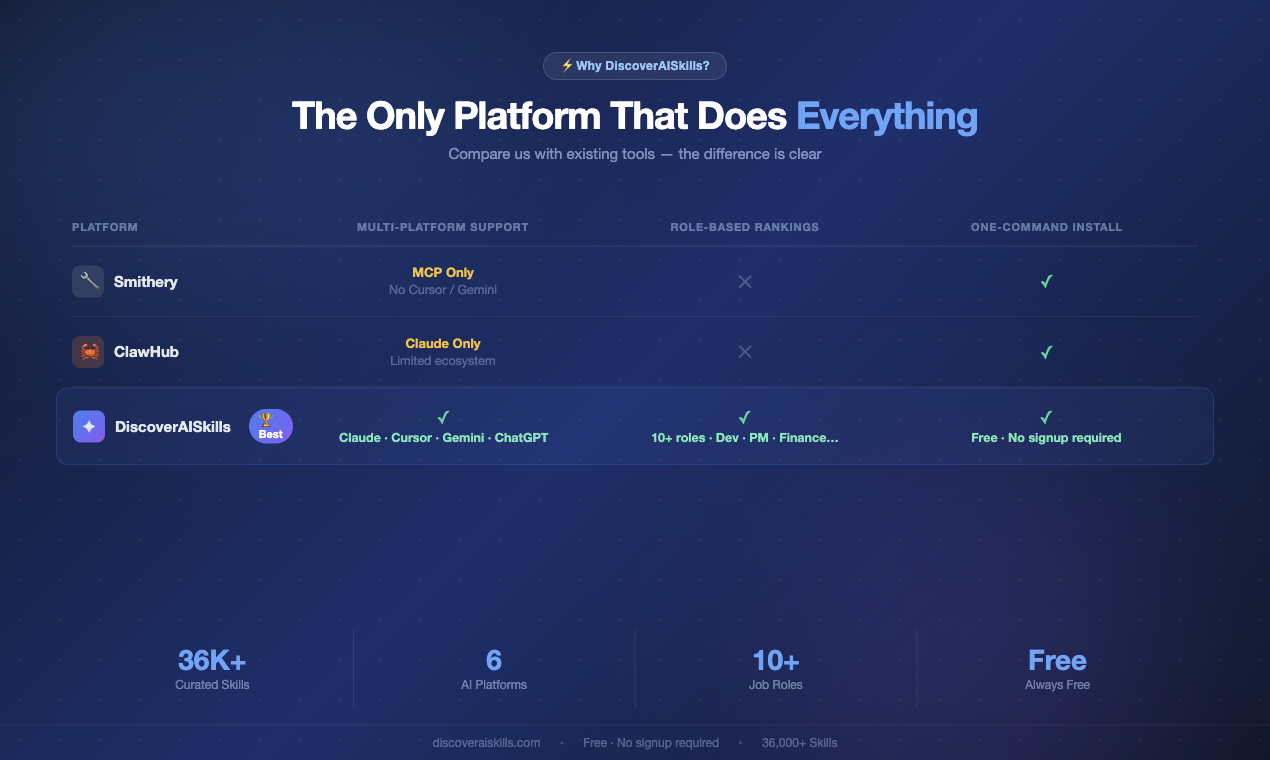Screen dimensions: 1270x760
Task: Click Claude · Cursor · Gemini · ChatGPT text
Action: click(x=444, y=438)
